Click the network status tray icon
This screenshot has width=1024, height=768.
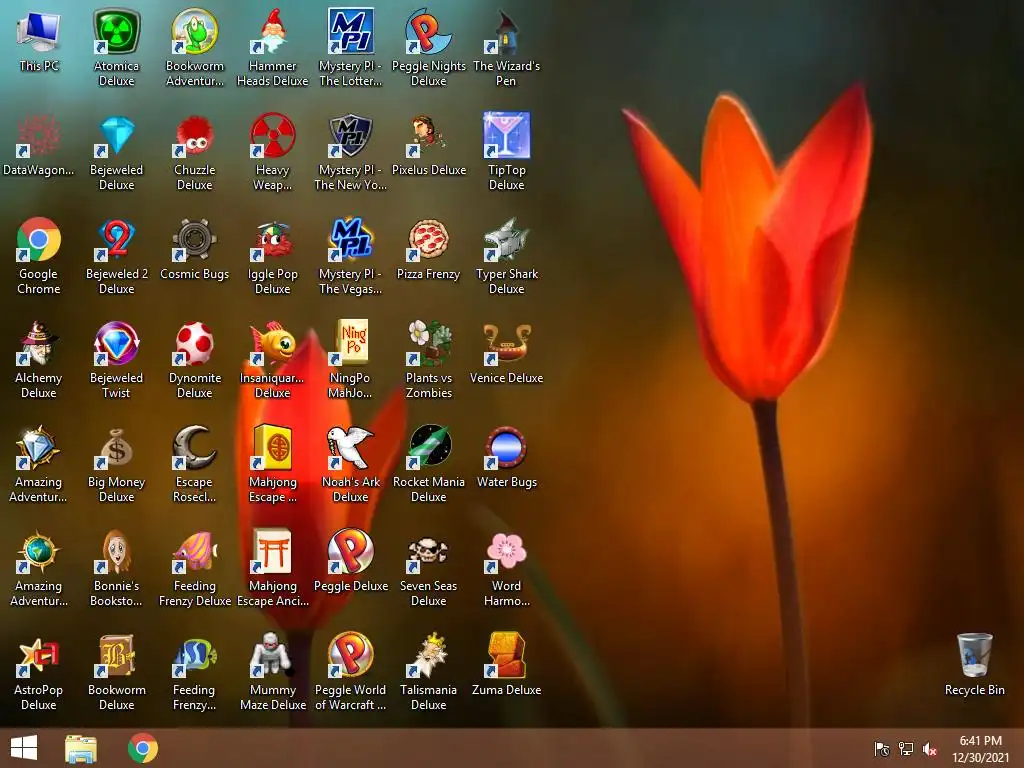click(x=906, y=749)
